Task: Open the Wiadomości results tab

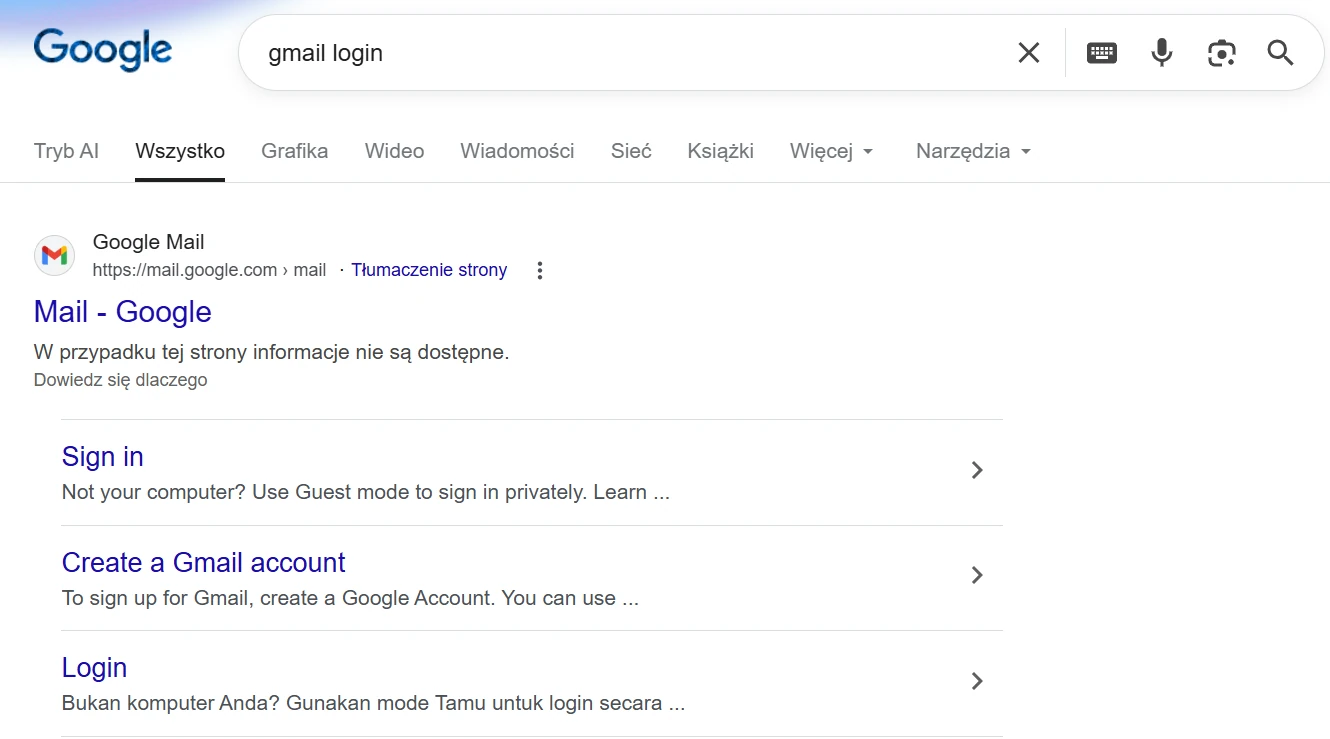Action: coord(517,151)
